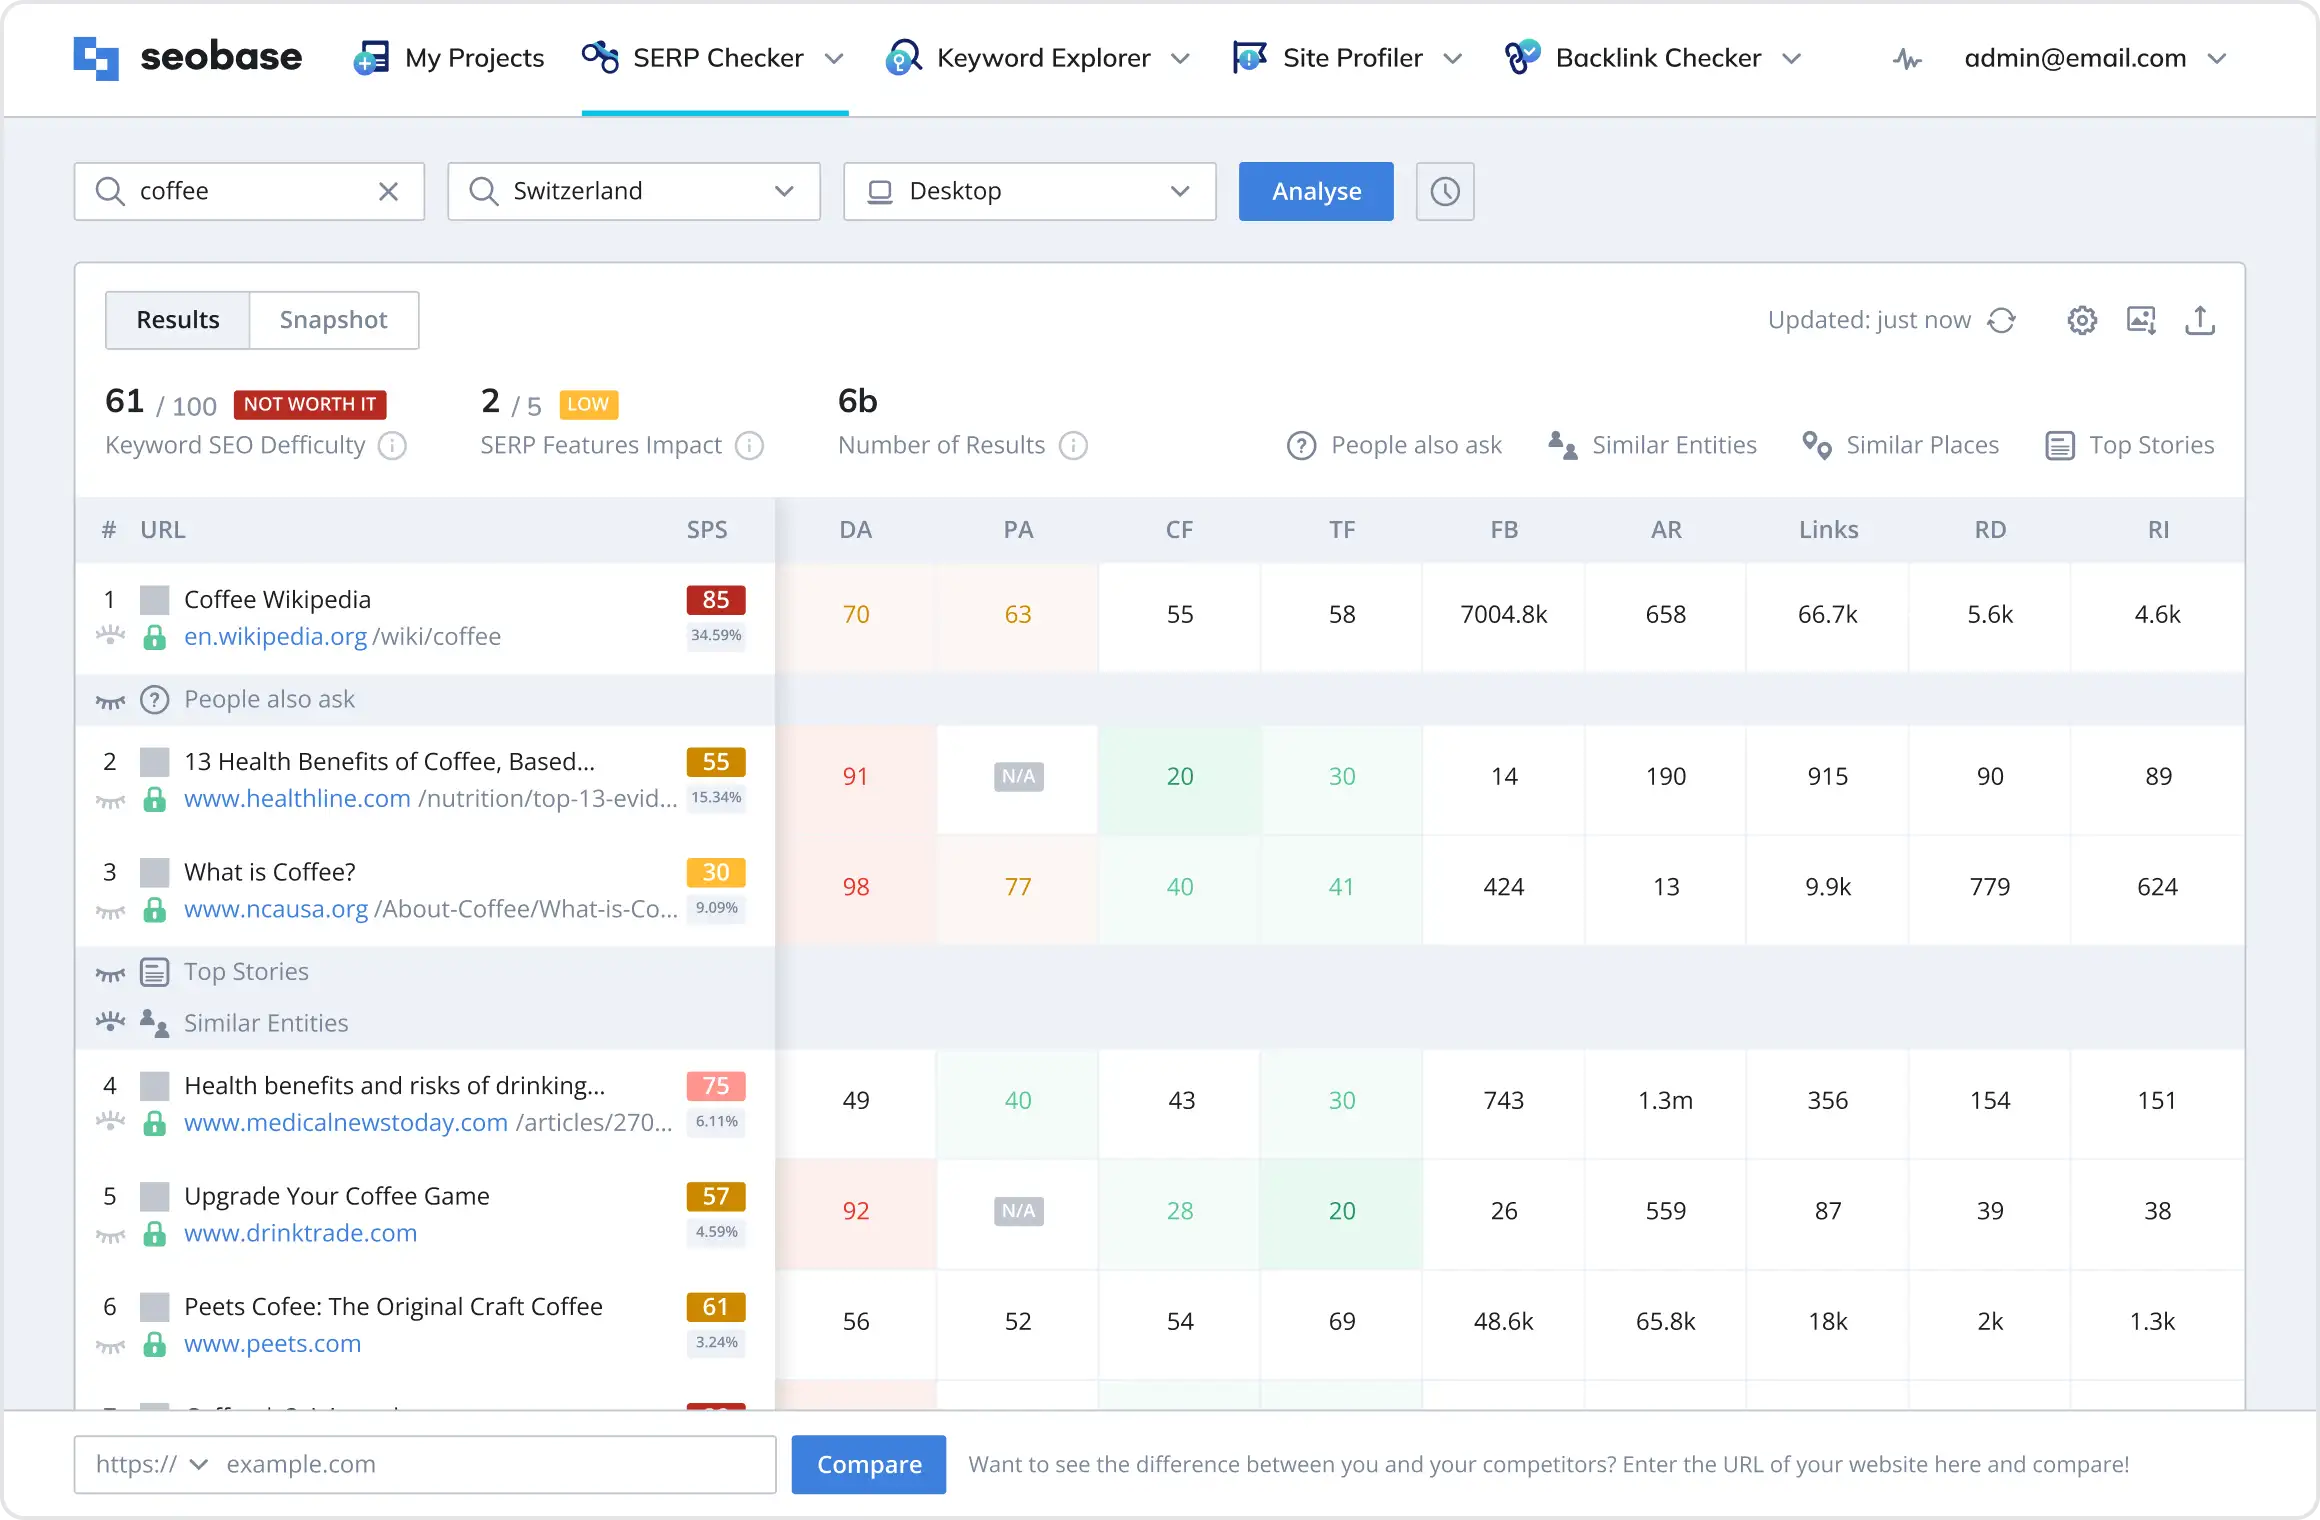Open the Keyword Explorer menu
Viewport: 2320px width, 1520px height.
click(x=1038, y=58)
